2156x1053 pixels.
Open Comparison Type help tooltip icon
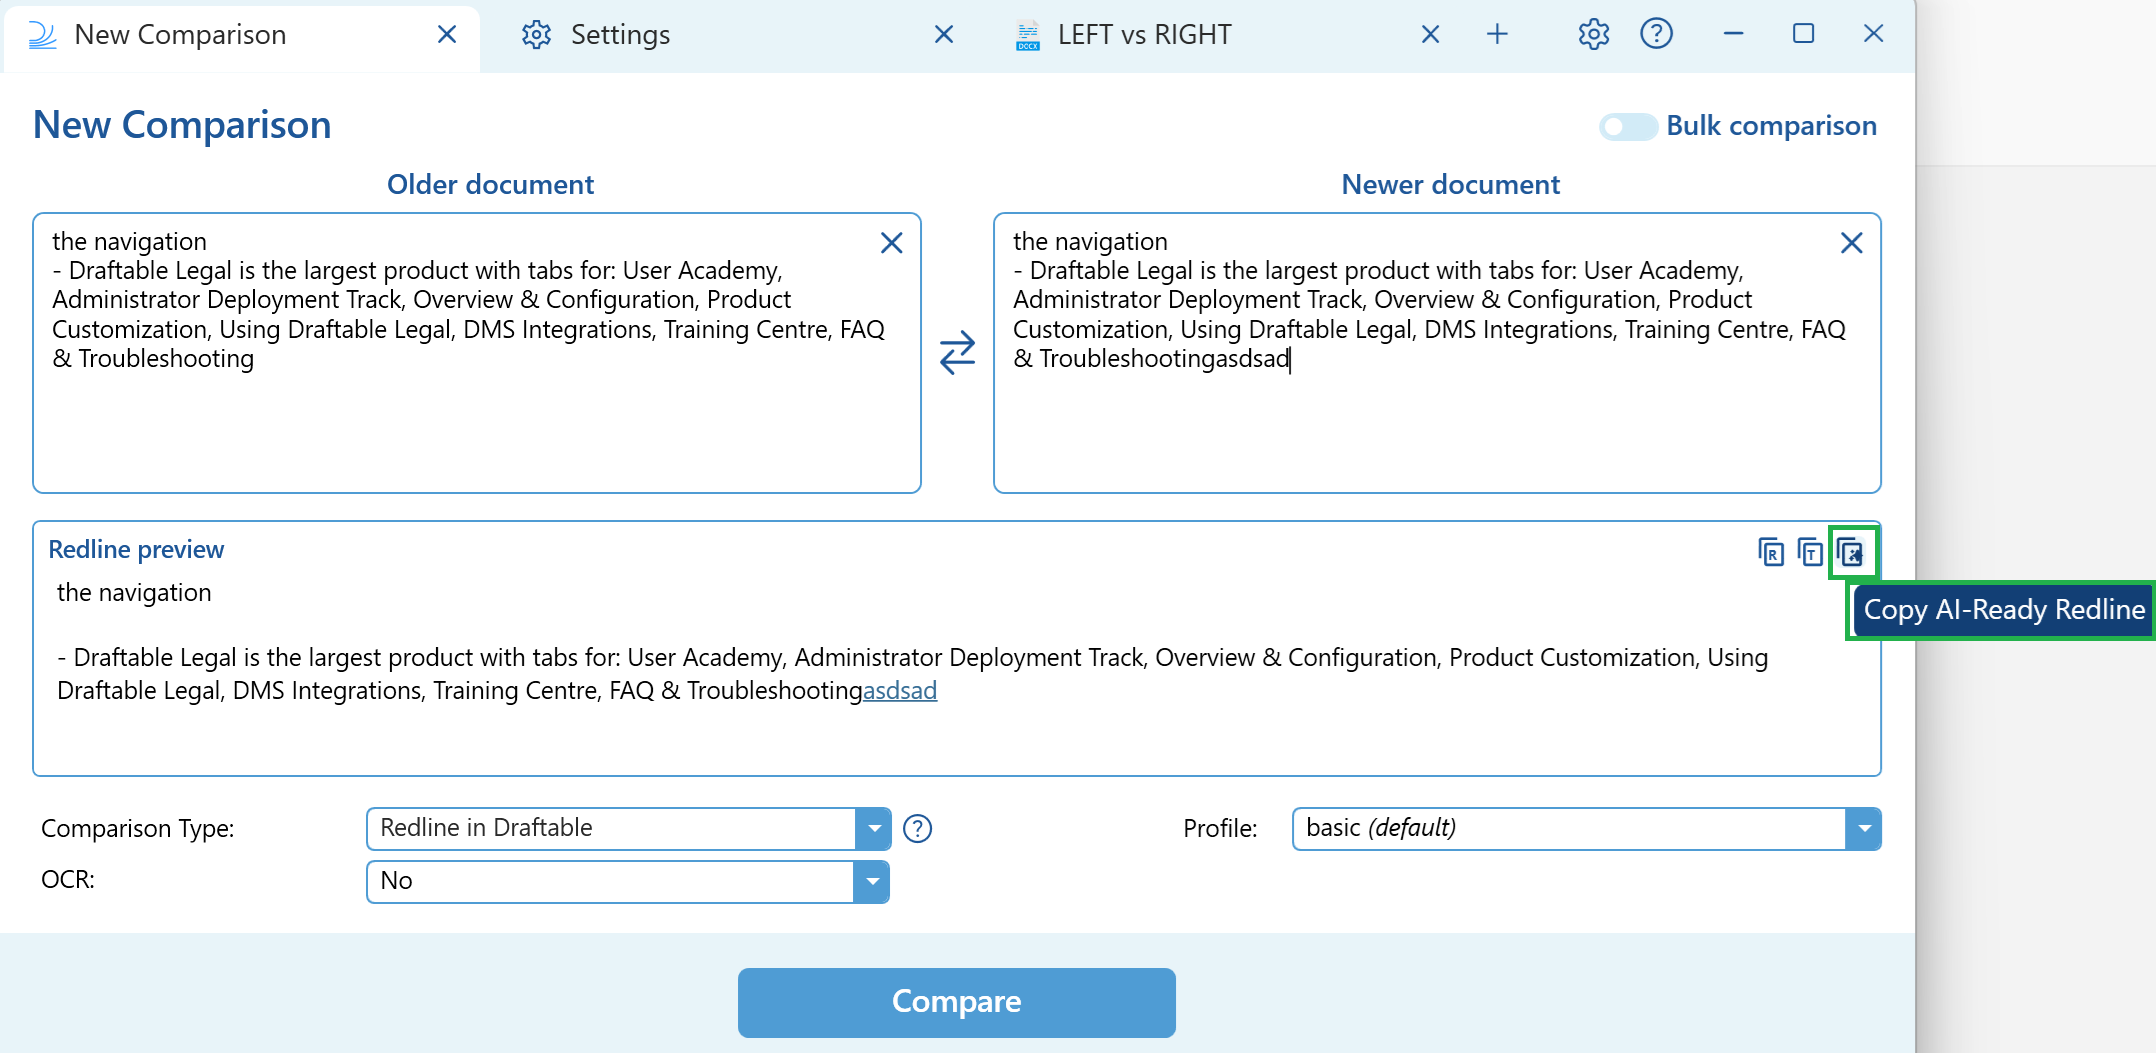917,829
